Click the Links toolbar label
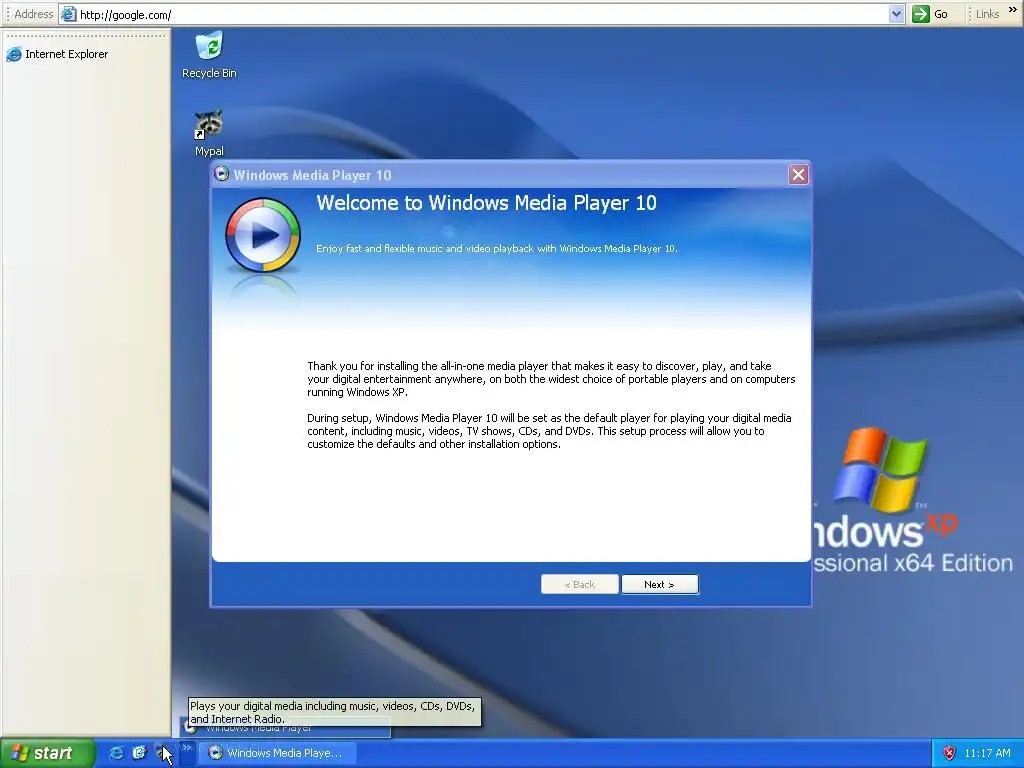This screenshot has width=1024, height=768. (x=987, y=14)
